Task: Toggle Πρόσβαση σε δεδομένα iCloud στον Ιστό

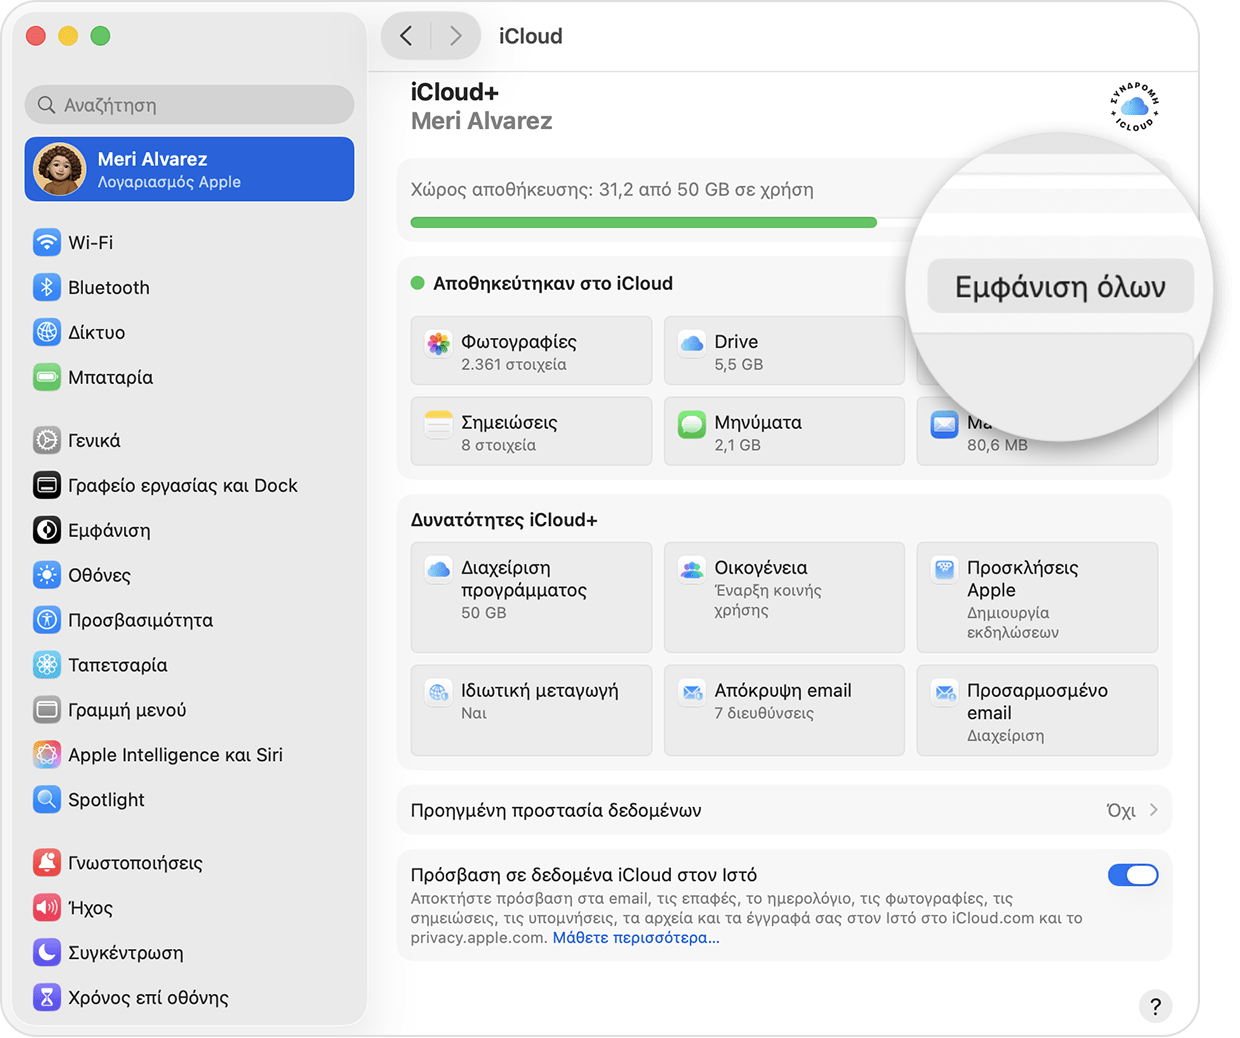Action: [1132, 874]
